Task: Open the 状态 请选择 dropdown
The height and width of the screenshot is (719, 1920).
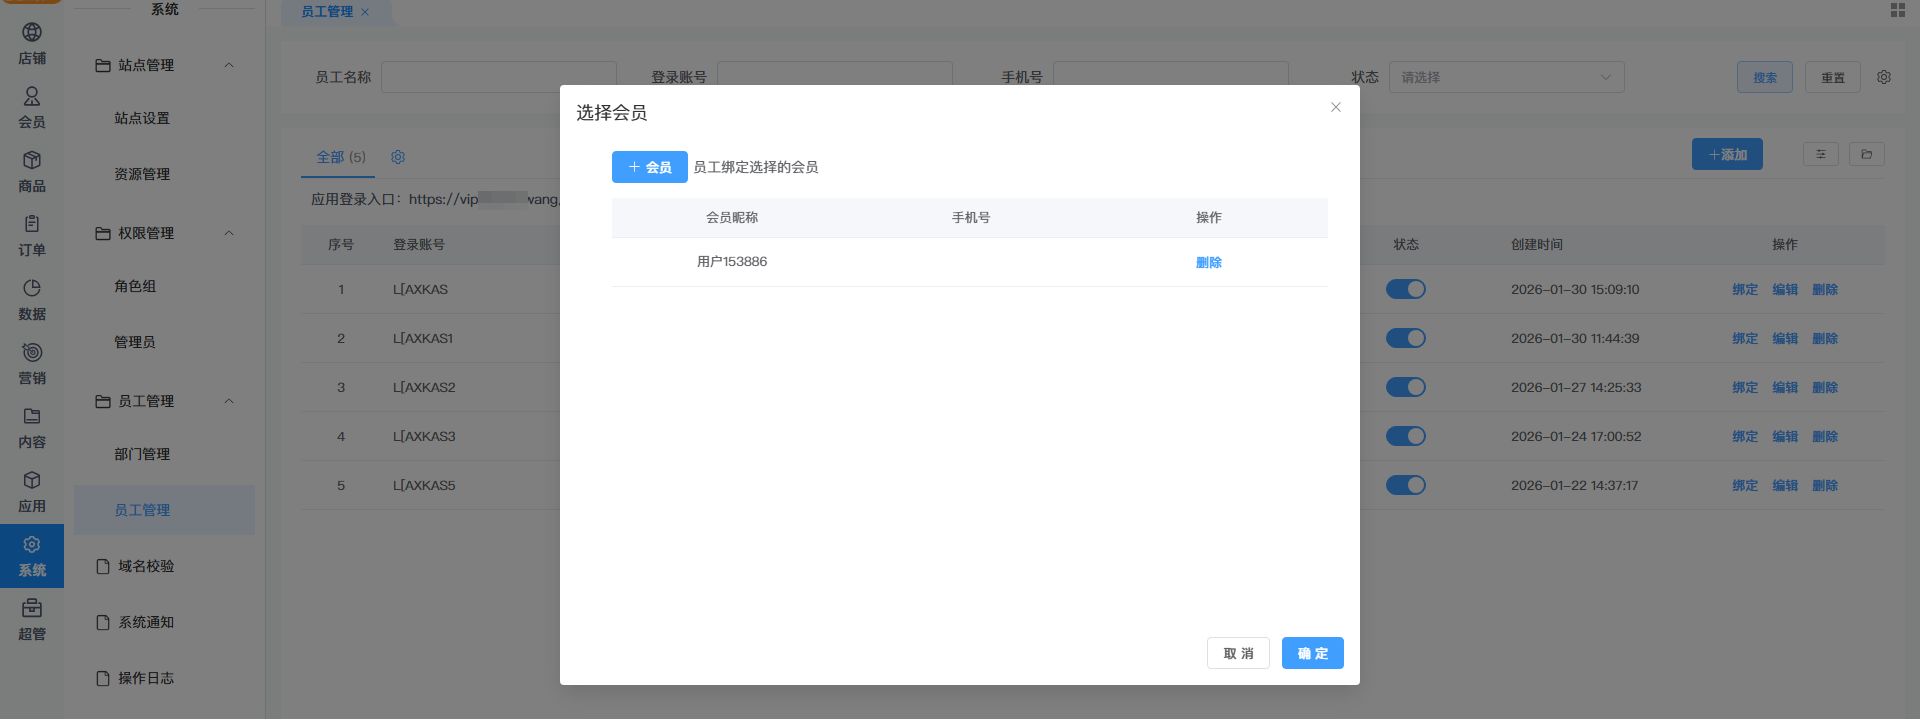Action: pos(1506,77)
